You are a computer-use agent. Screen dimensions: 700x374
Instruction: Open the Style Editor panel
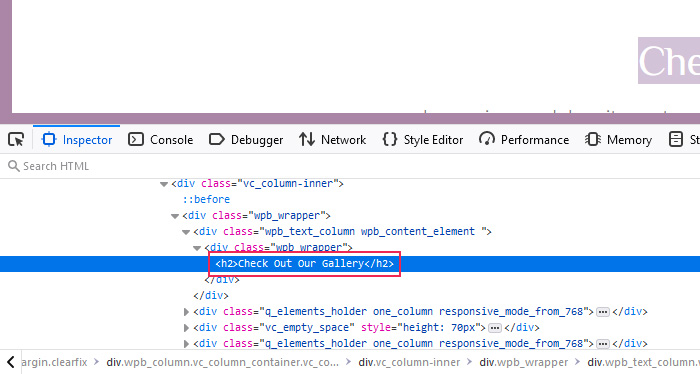click(x=423, y=140)
